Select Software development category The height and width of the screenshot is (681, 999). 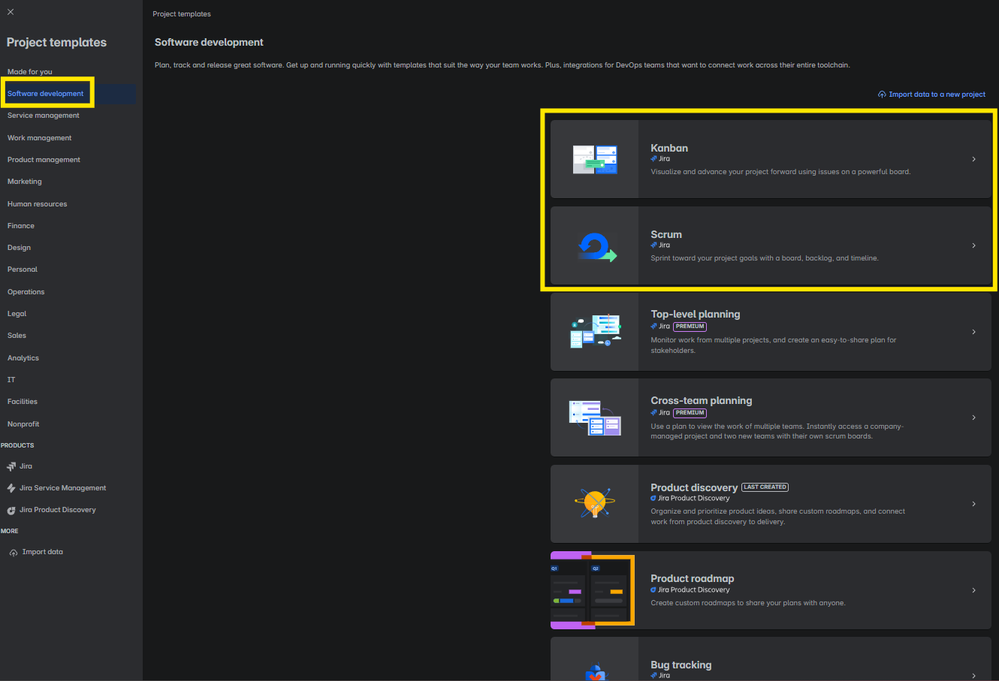click(x=45, y=94)
